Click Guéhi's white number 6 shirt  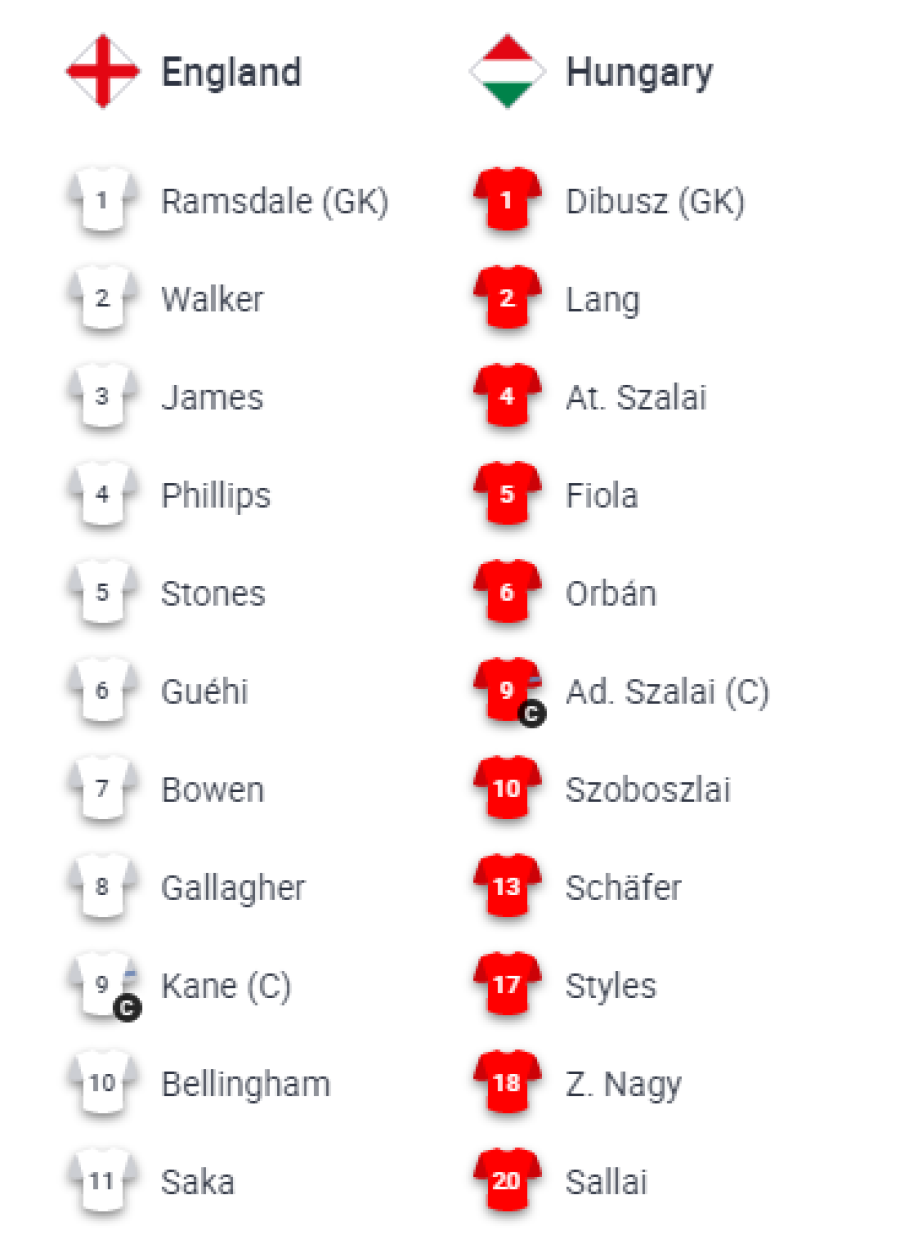[x=102, y=691]
